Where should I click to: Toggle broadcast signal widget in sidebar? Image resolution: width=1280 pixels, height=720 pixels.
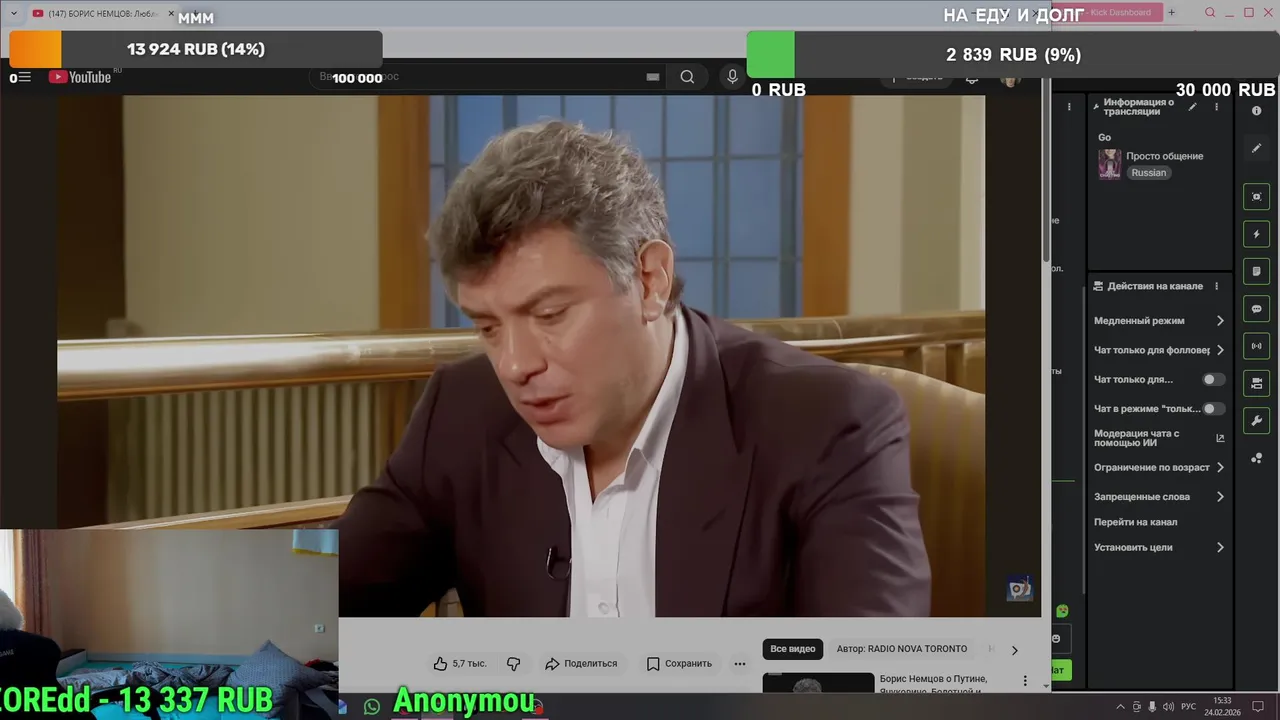[1257, 346]
